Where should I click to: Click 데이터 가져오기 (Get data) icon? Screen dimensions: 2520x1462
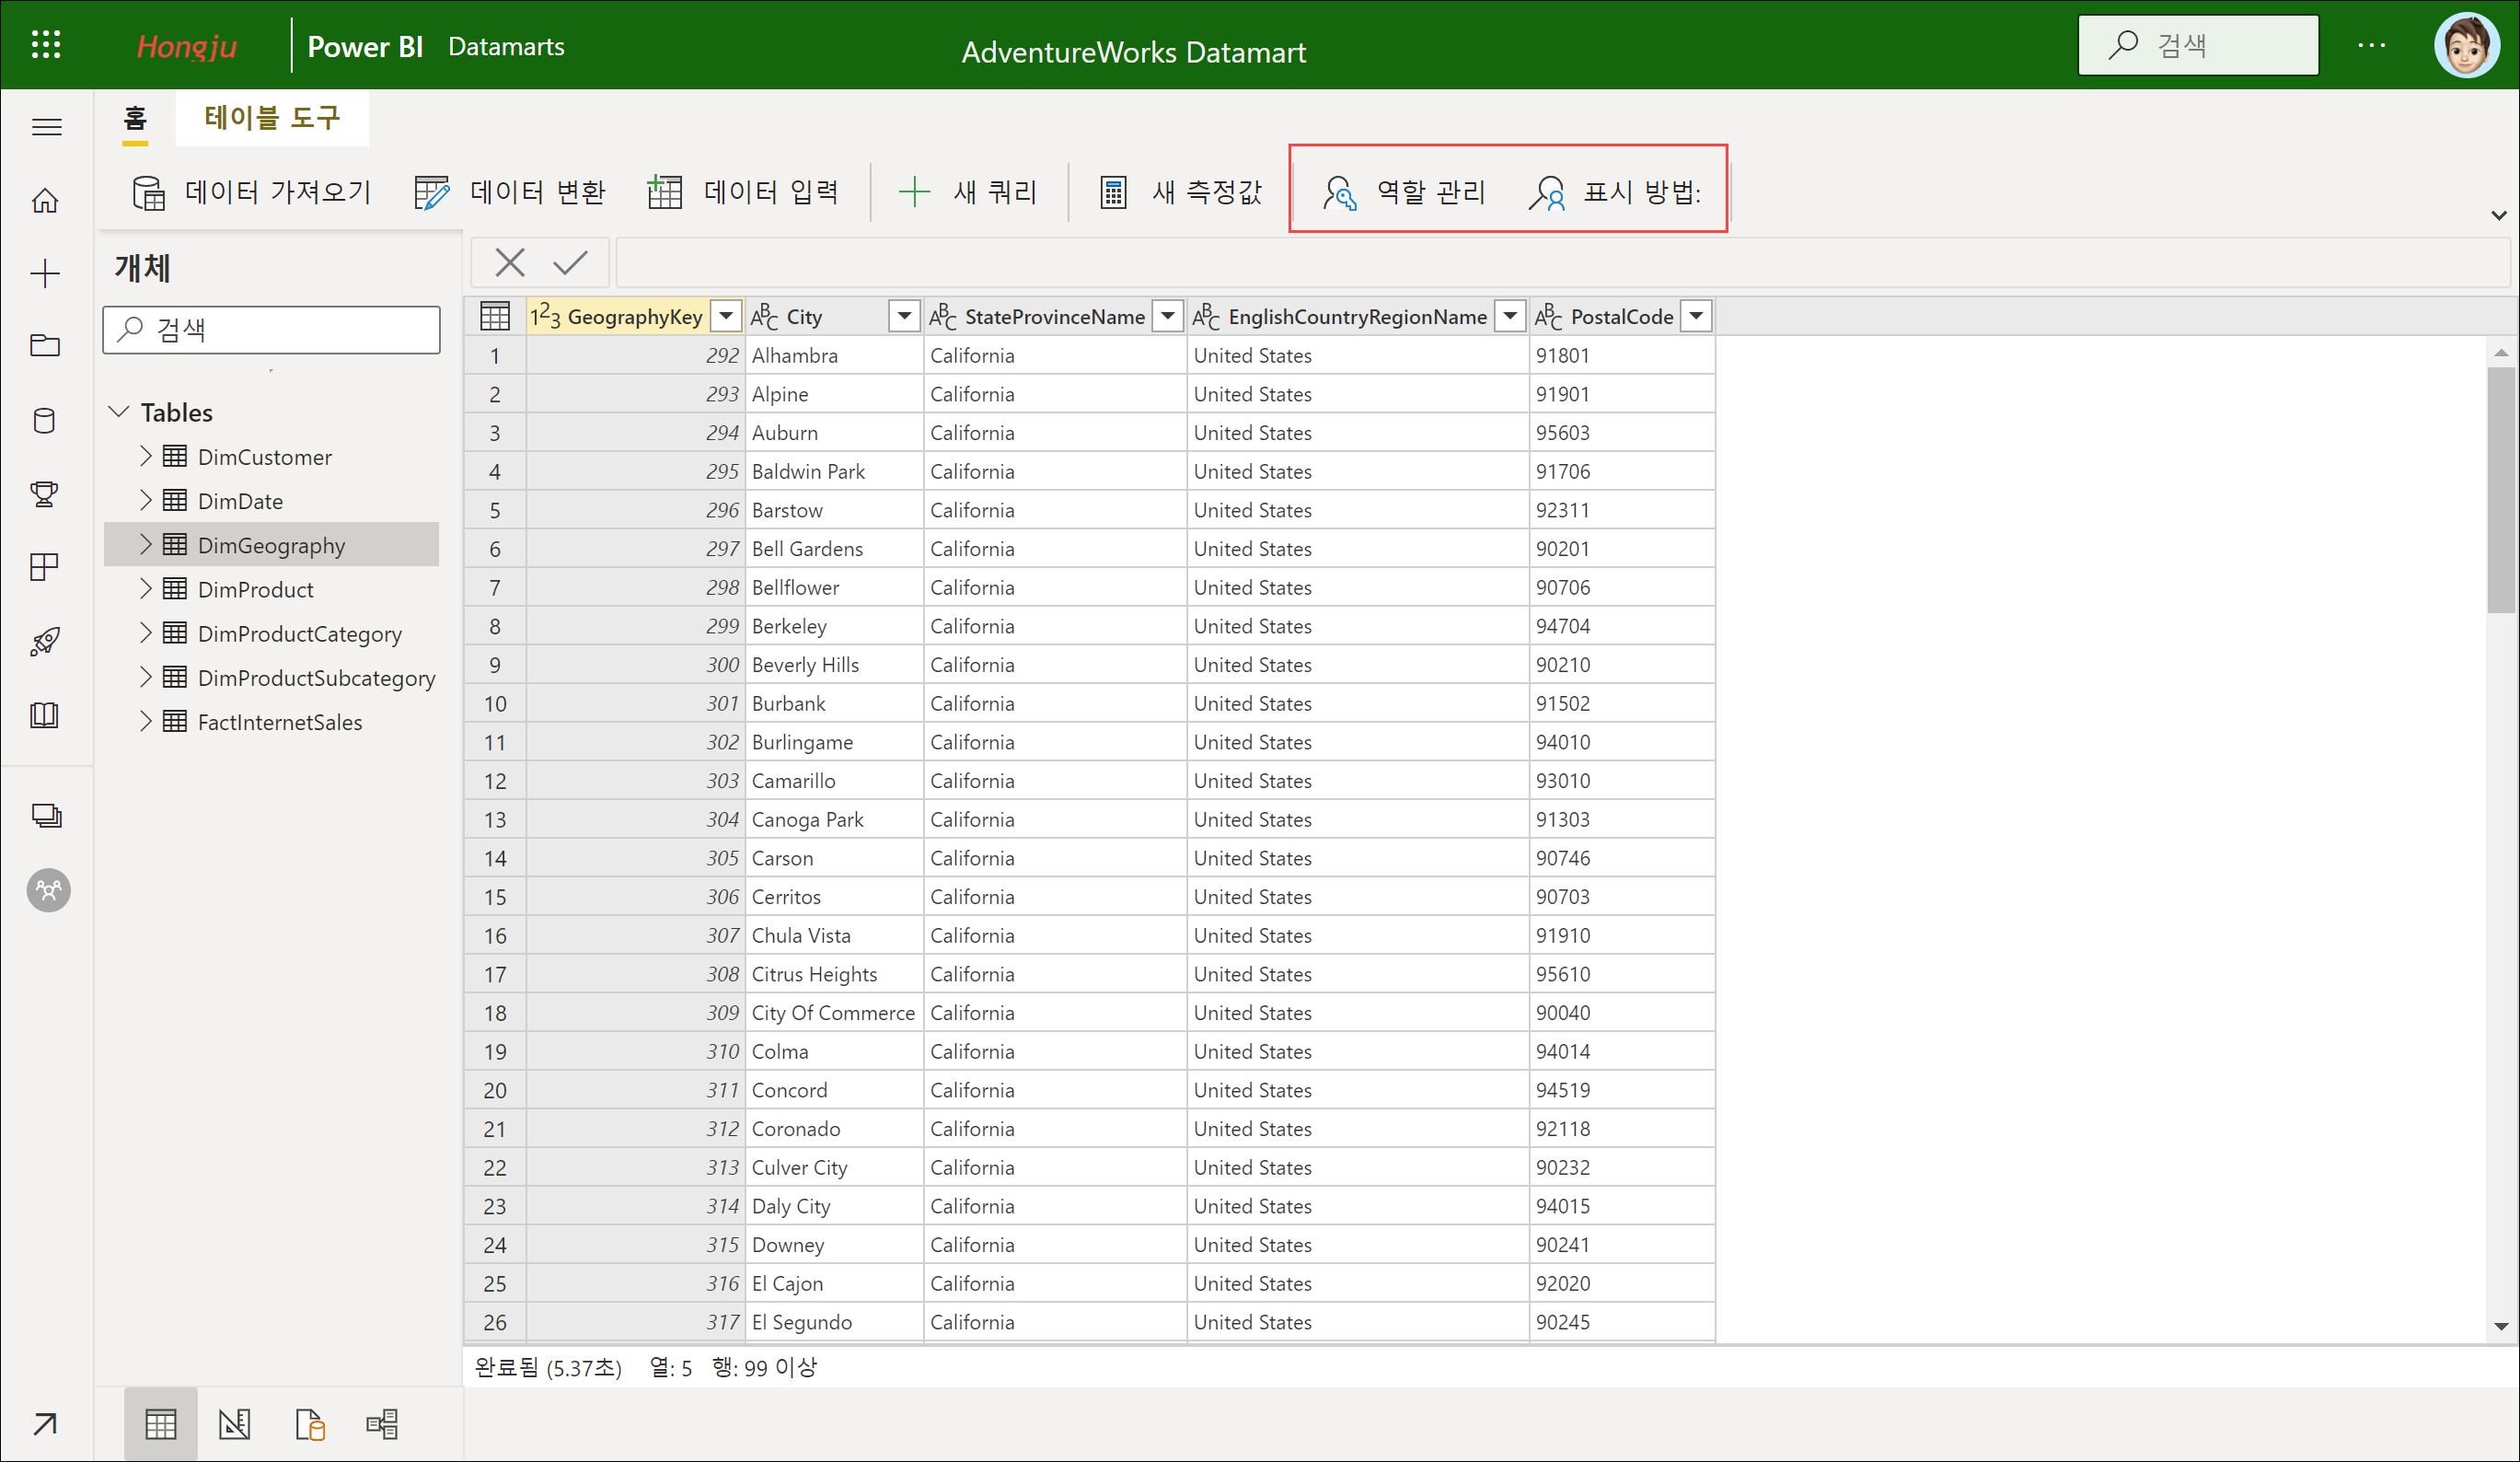click(149, 192)
